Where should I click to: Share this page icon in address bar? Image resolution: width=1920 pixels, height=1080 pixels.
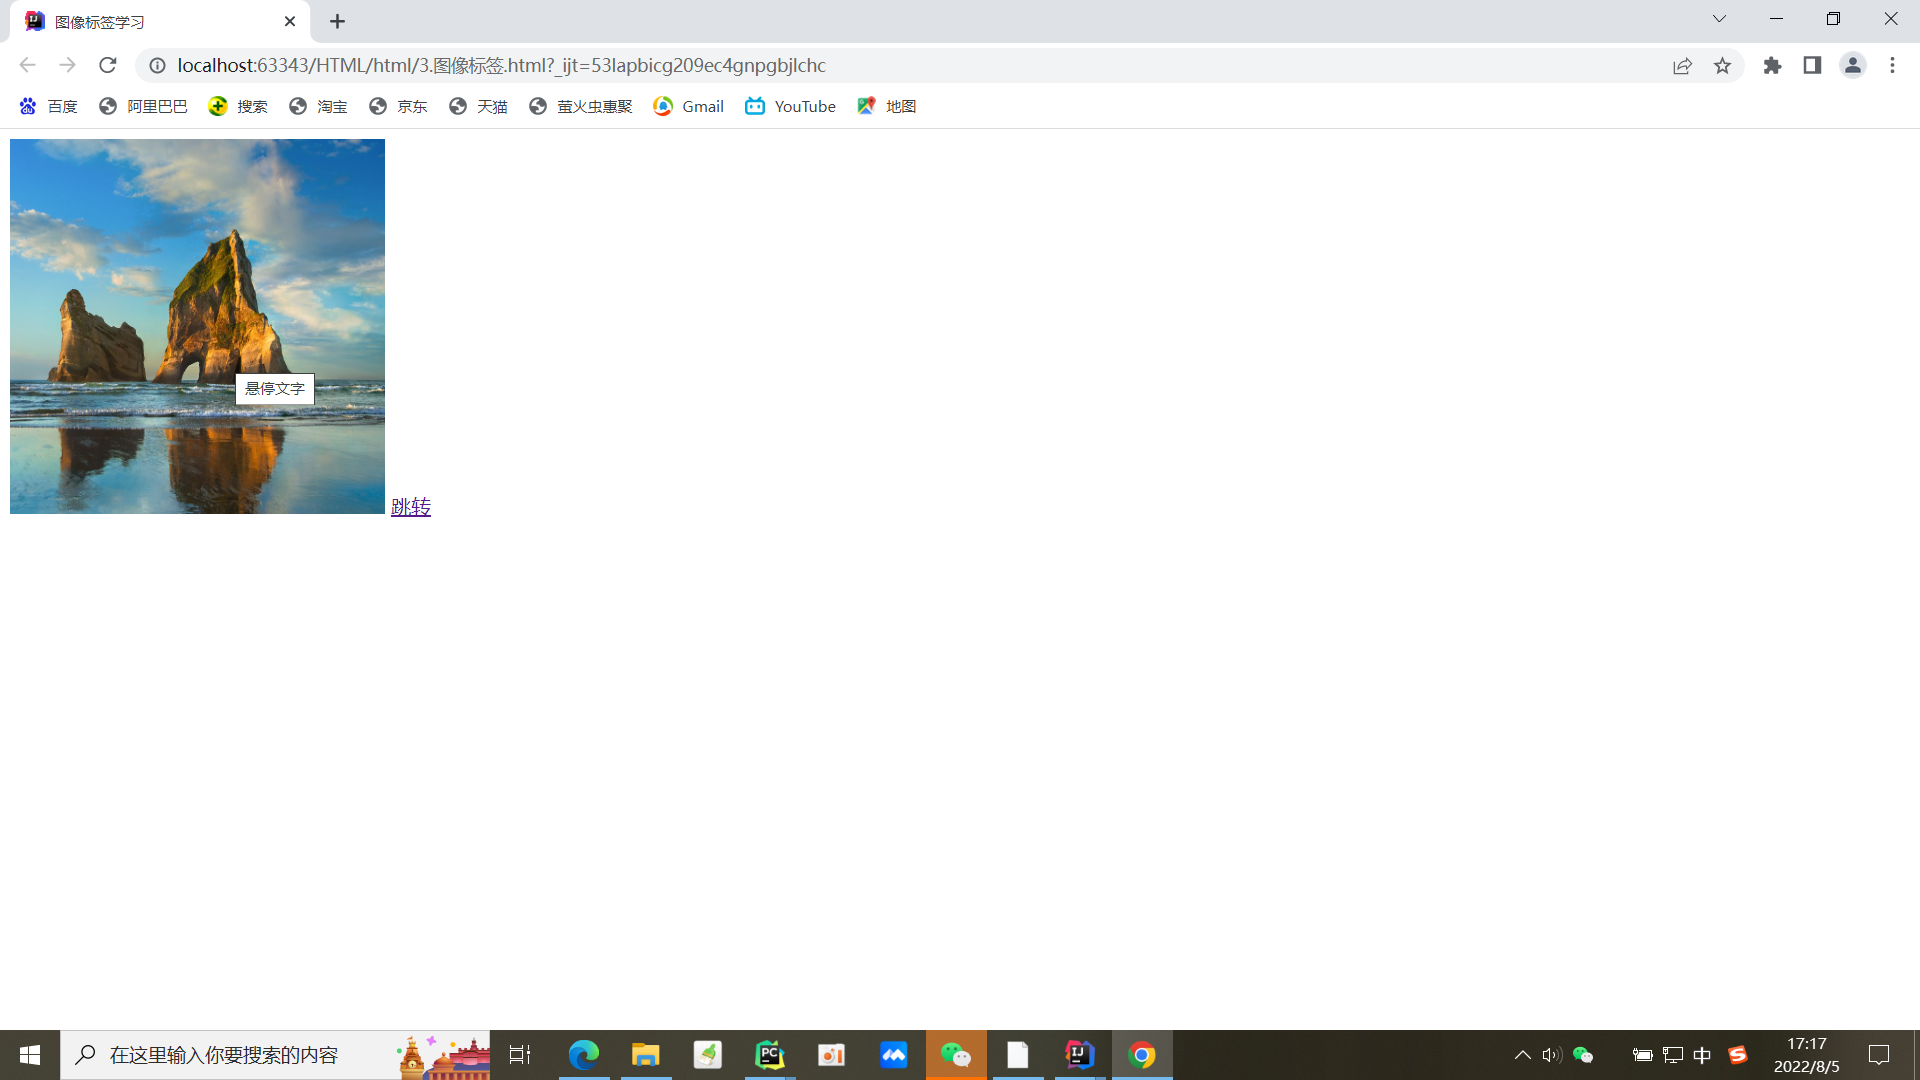point(1682,65)
